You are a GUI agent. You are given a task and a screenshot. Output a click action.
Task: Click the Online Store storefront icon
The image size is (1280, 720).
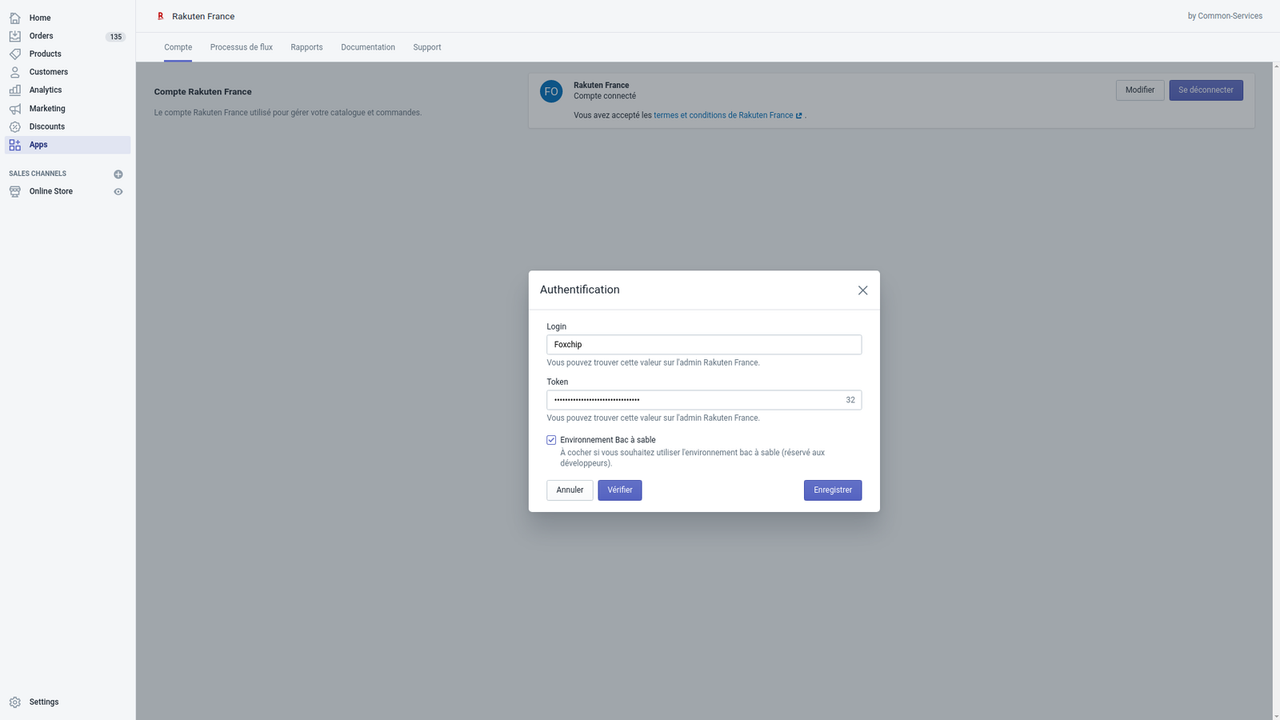point(15,191)
